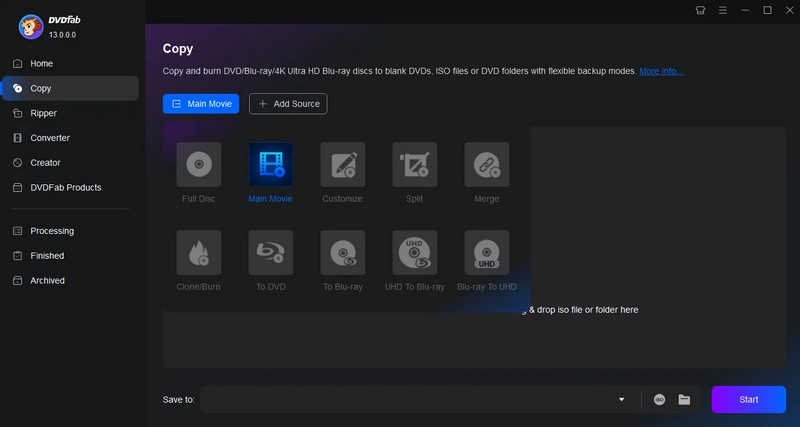This screenshot has width=800, height=427.
Task: Select the Full Disc copy mode icon
Action: (198, 164)
